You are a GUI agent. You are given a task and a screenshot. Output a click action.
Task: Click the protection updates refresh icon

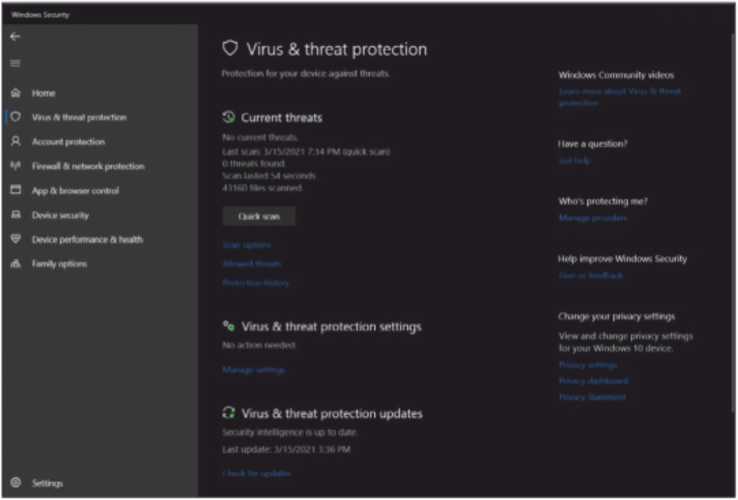pyautogui.click(x=229, y=413)
